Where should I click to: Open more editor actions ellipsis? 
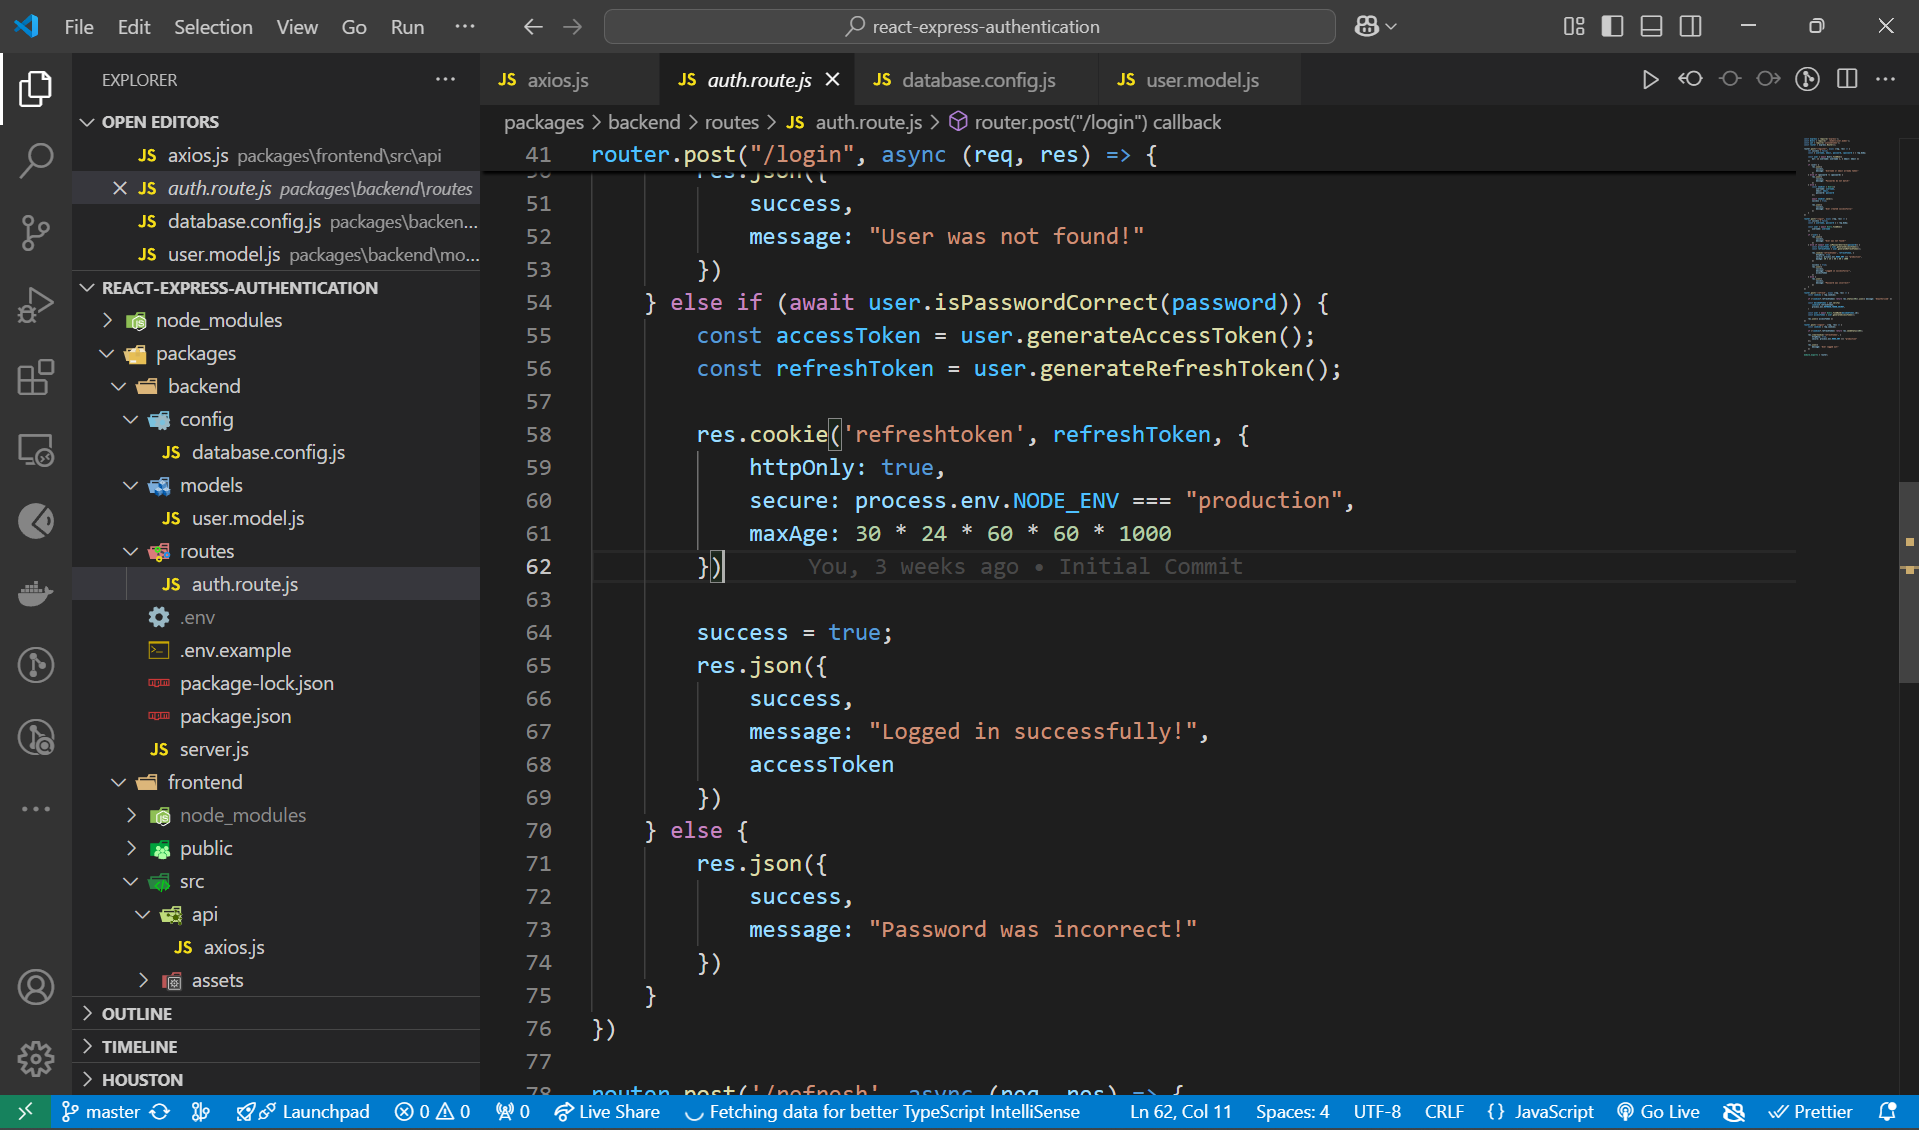coord(1885,79)
